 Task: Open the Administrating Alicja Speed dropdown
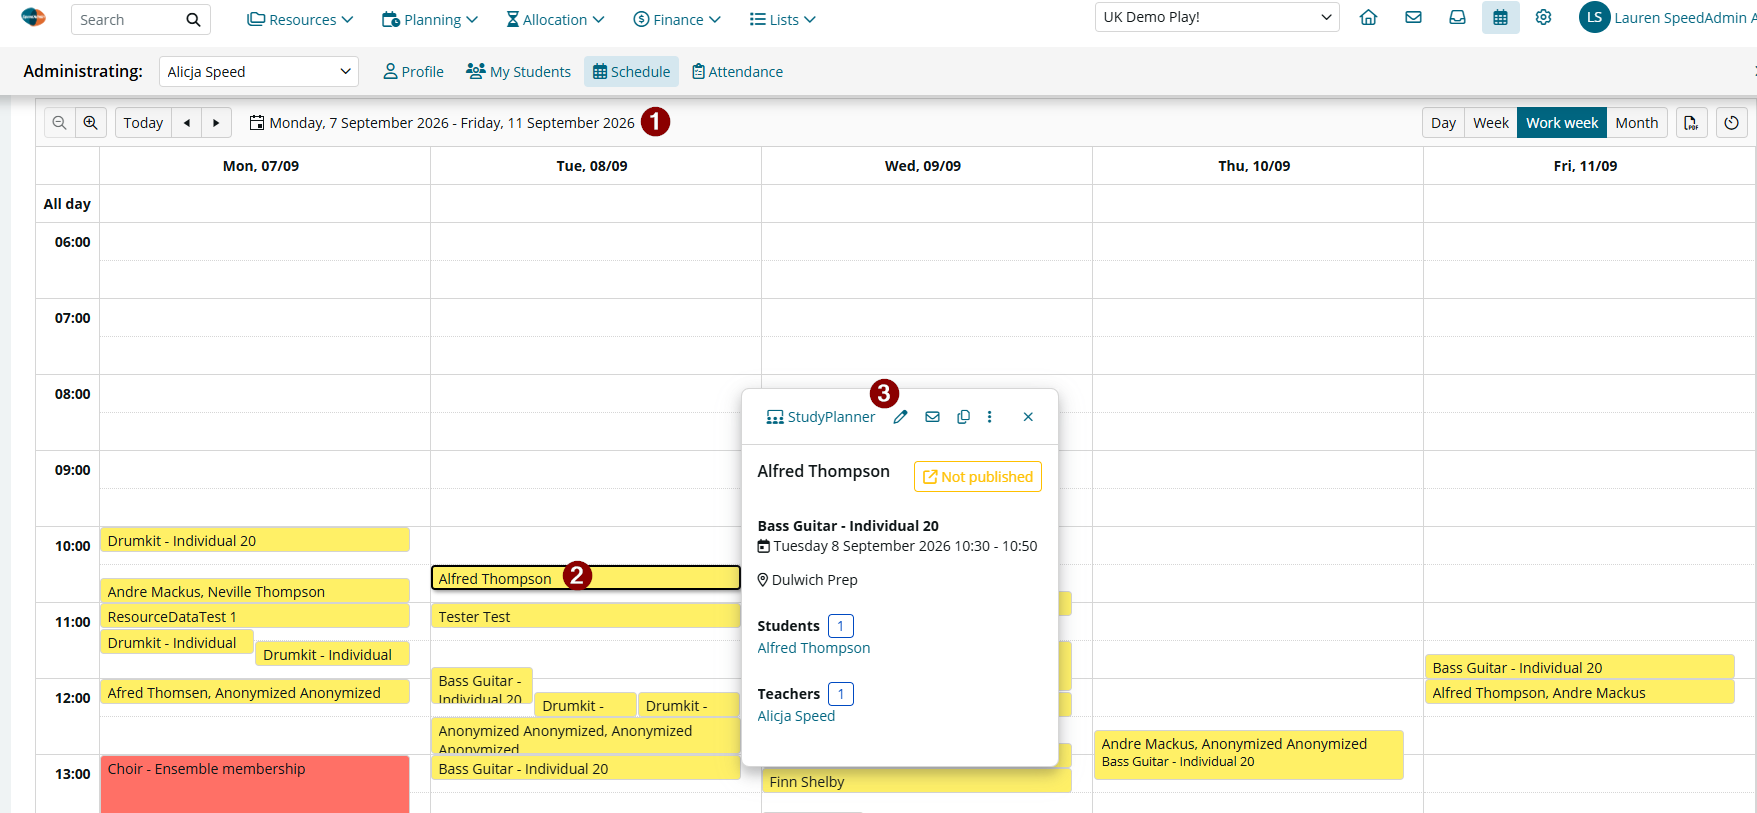[x=259, y=72]
